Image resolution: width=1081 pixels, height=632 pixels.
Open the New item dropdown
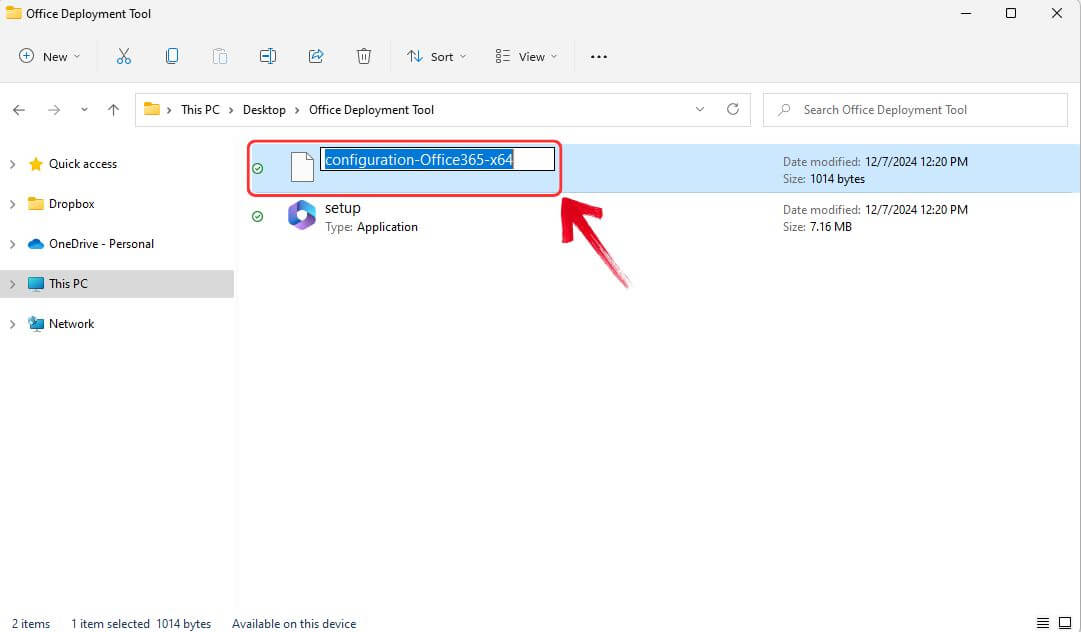(49, 57)
